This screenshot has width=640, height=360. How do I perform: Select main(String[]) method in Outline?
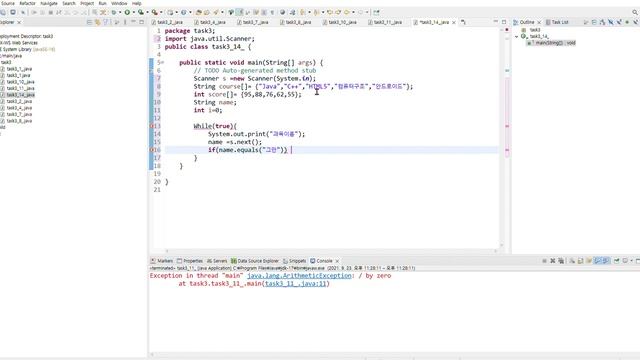pos(551,42)
